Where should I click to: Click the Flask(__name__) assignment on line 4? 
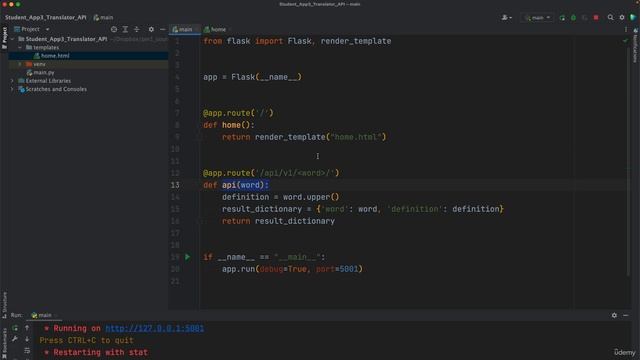pyautogui.click(x=252, y=77)
